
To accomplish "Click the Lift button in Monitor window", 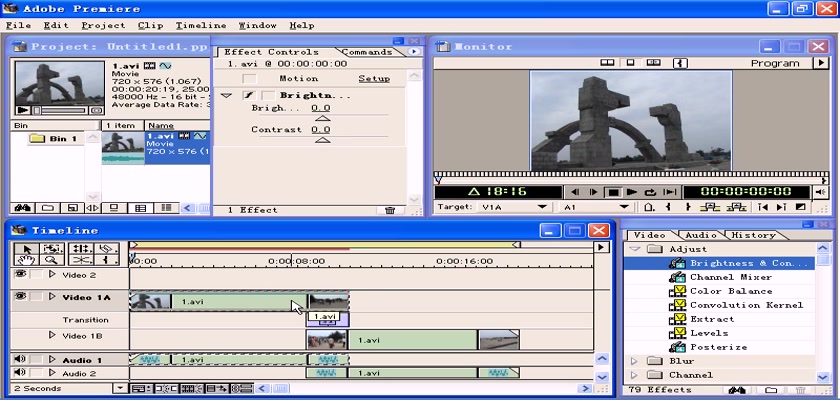I will pyautogui.click(x=709, y=207).
